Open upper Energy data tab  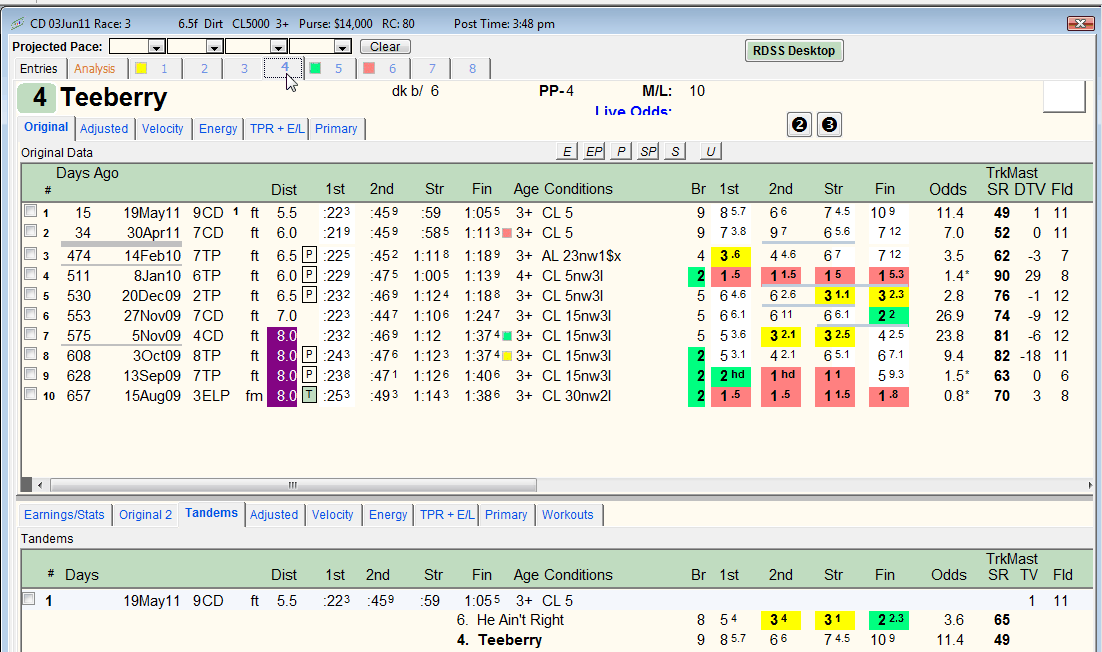click(x=218, y=129)
